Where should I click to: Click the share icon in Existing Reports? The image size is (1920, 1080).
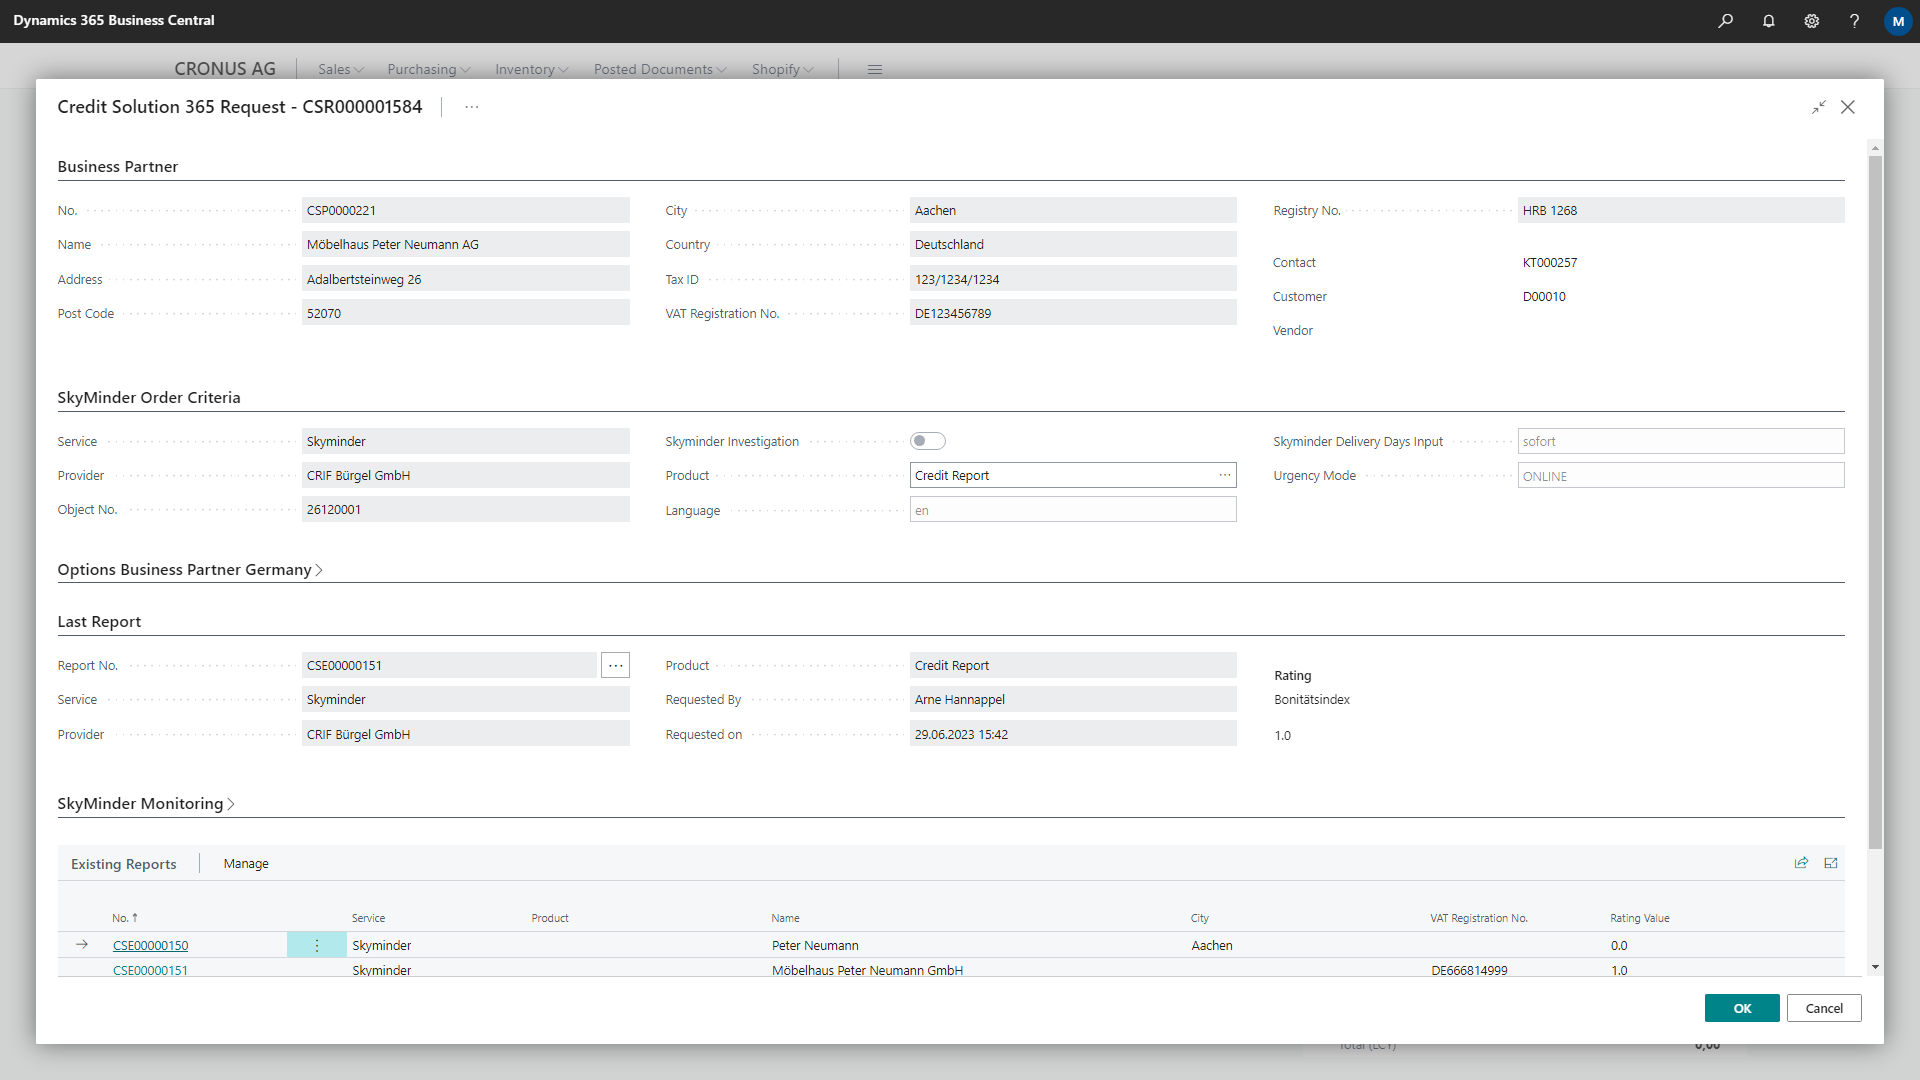pos(1801,863)
